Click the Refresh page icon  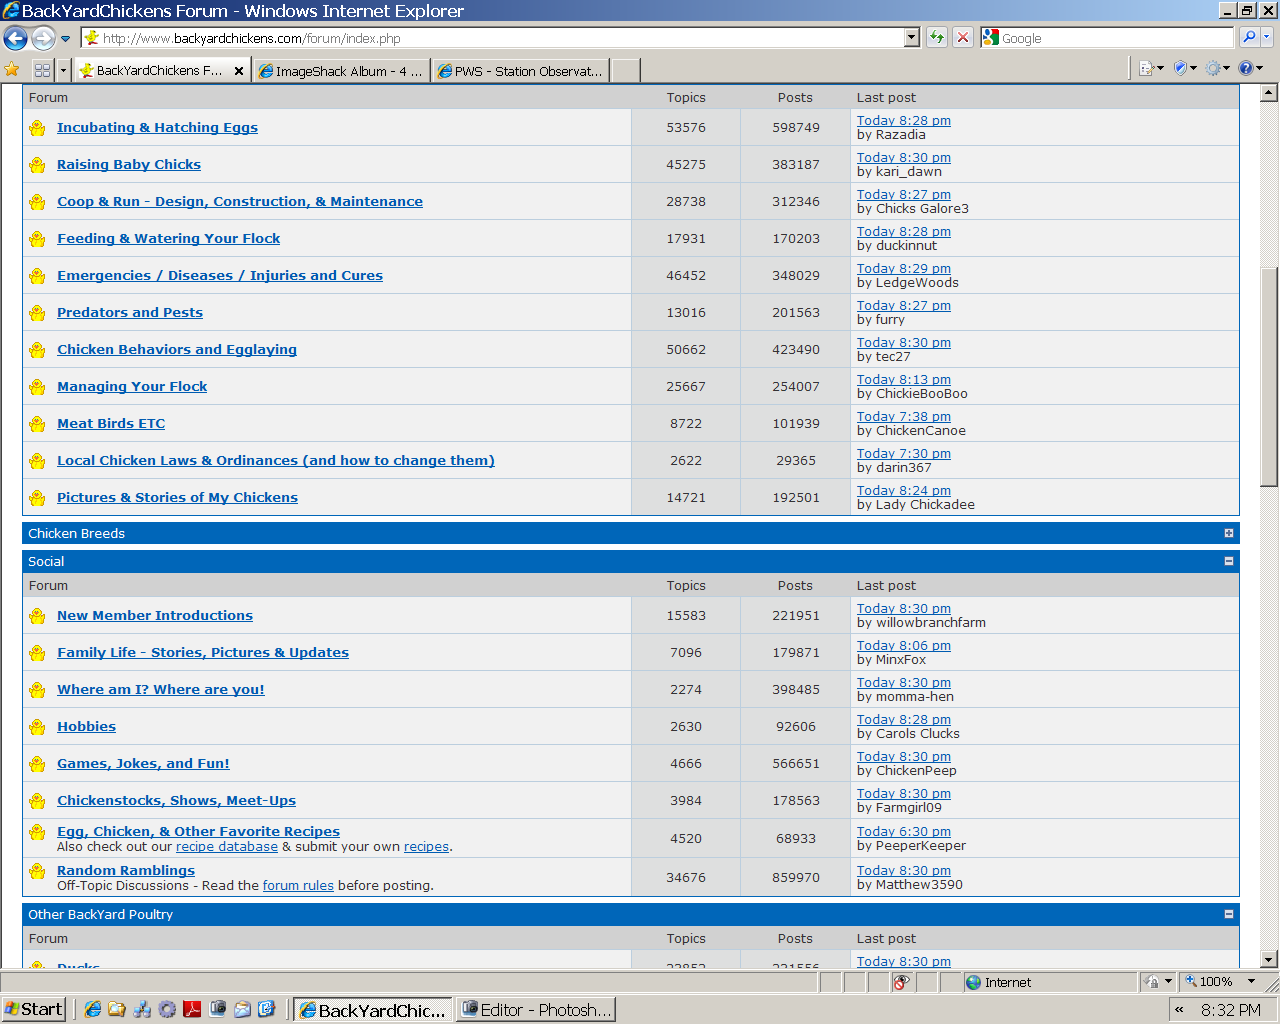pos(937,38)
